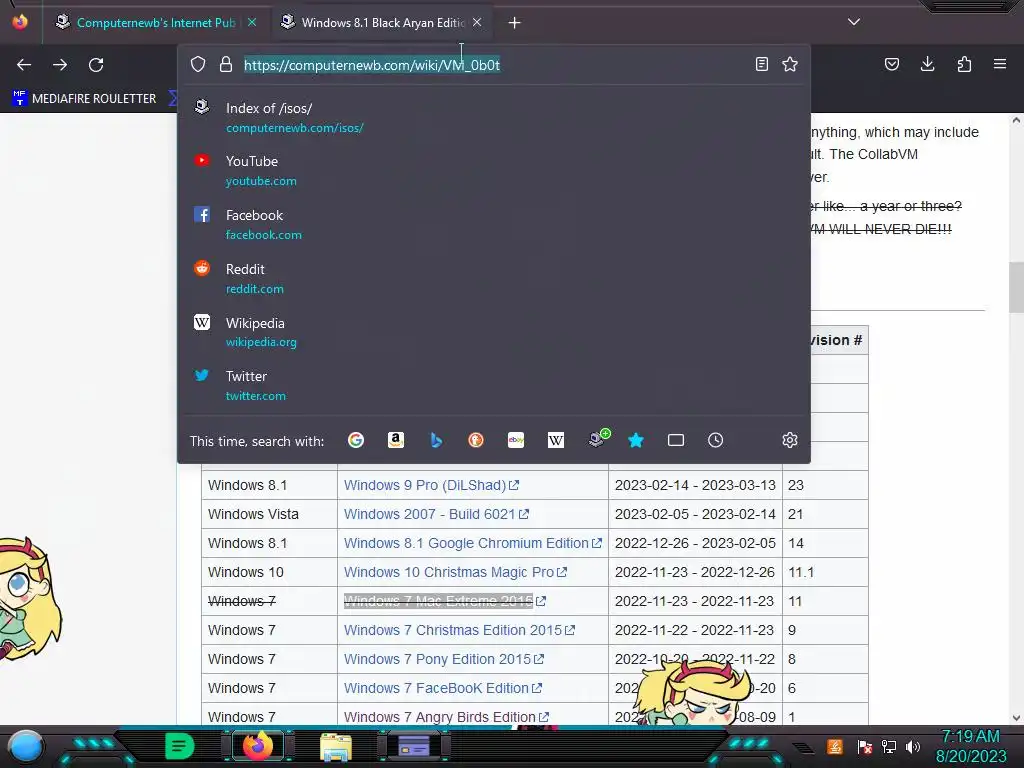The height and width of the screenshot is (768, 1024).
Task: Open the Windows 2007 - Build 6021 link
Action: click(x=436, y=514)
